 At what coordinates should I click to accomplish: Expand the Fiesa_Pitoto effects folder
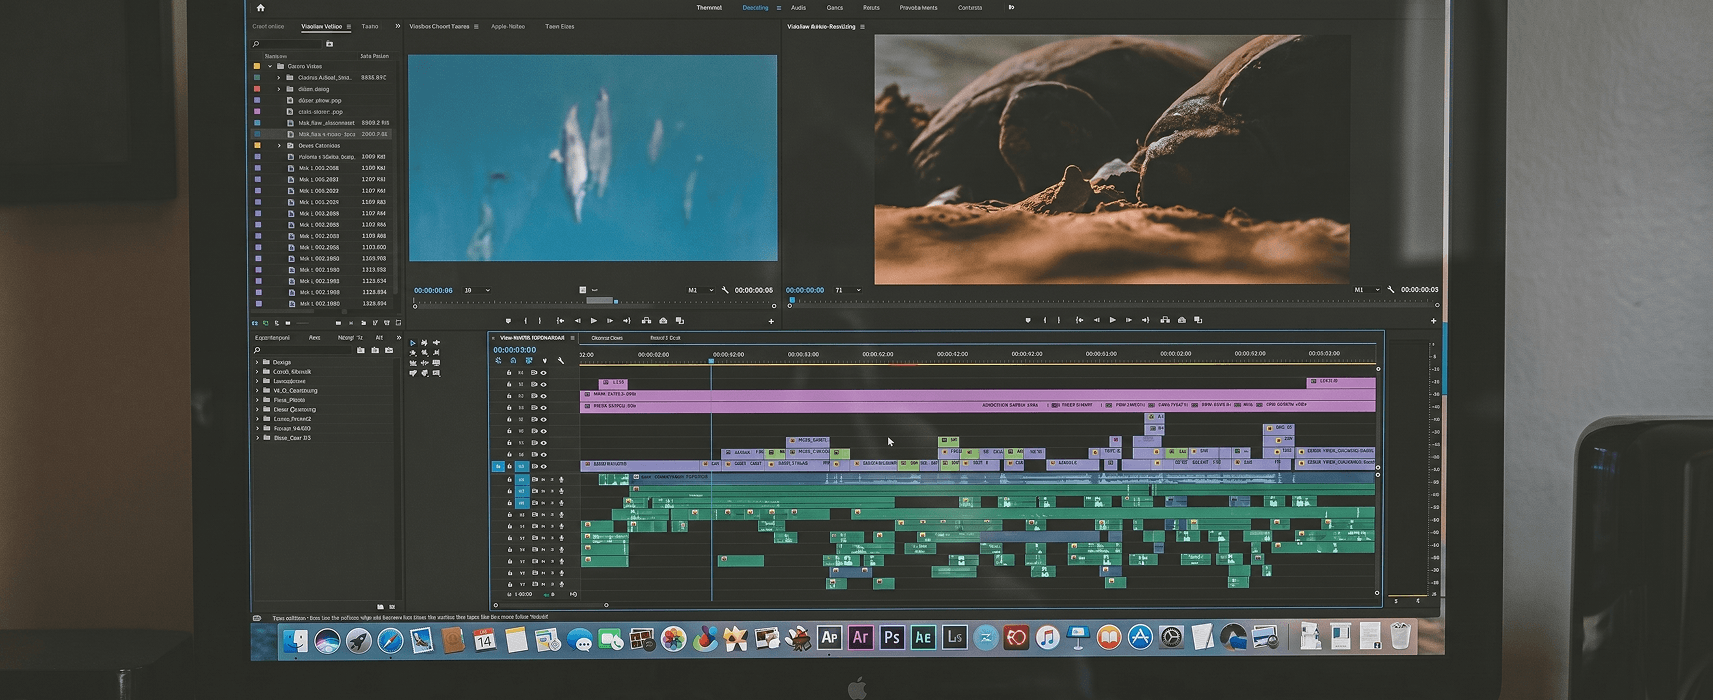258,400
